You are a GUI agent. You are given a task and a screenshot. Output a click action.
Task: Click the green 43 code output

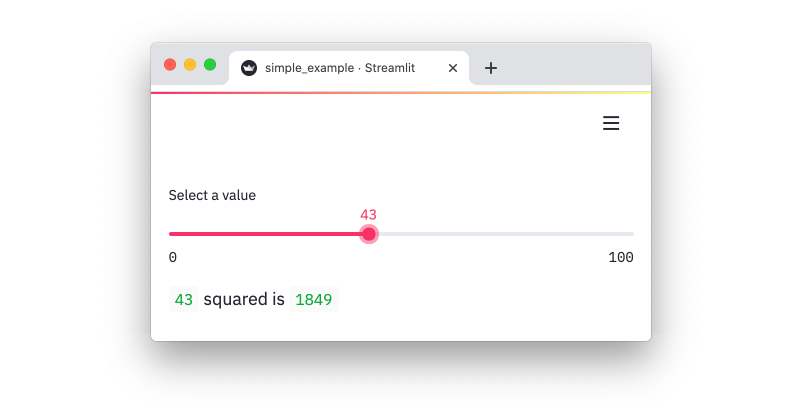point(184,299)
